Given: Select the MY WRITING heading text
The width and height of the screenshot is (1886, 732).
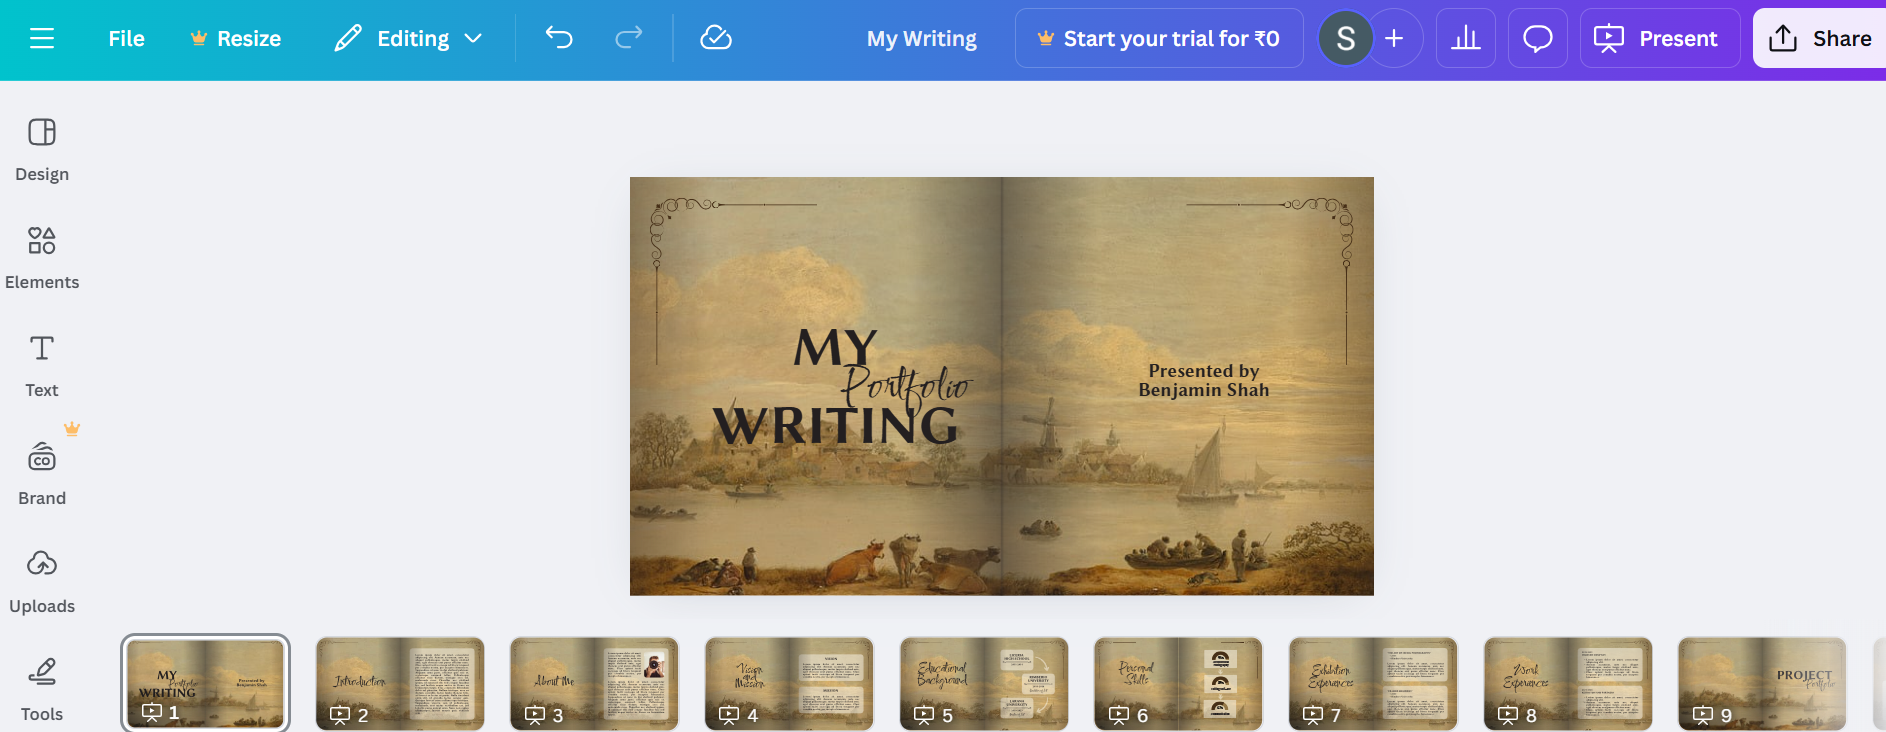Looking at the screenshot, I should pyautogui.click(x=835, y=388).
